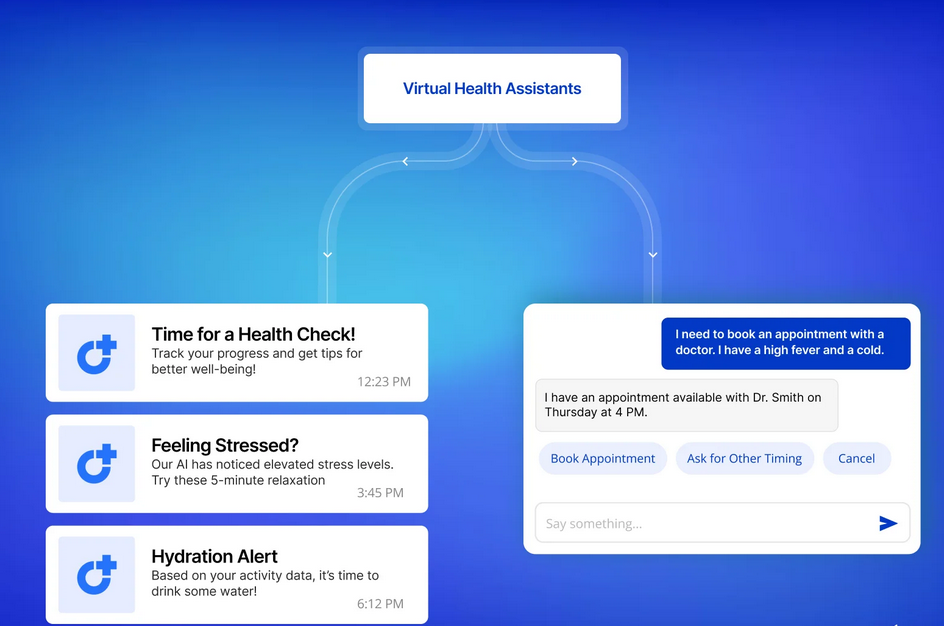Open the Hydration Alert notification title
Image resolution: width=944 pixels, height=626 pixels.
point(214,556)
